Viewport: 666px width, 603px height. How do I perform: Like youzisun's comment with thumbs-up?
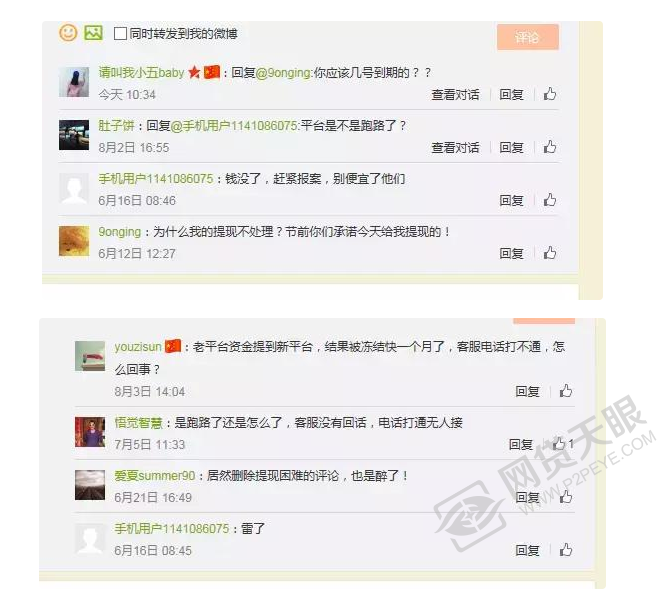click(566, 391)
